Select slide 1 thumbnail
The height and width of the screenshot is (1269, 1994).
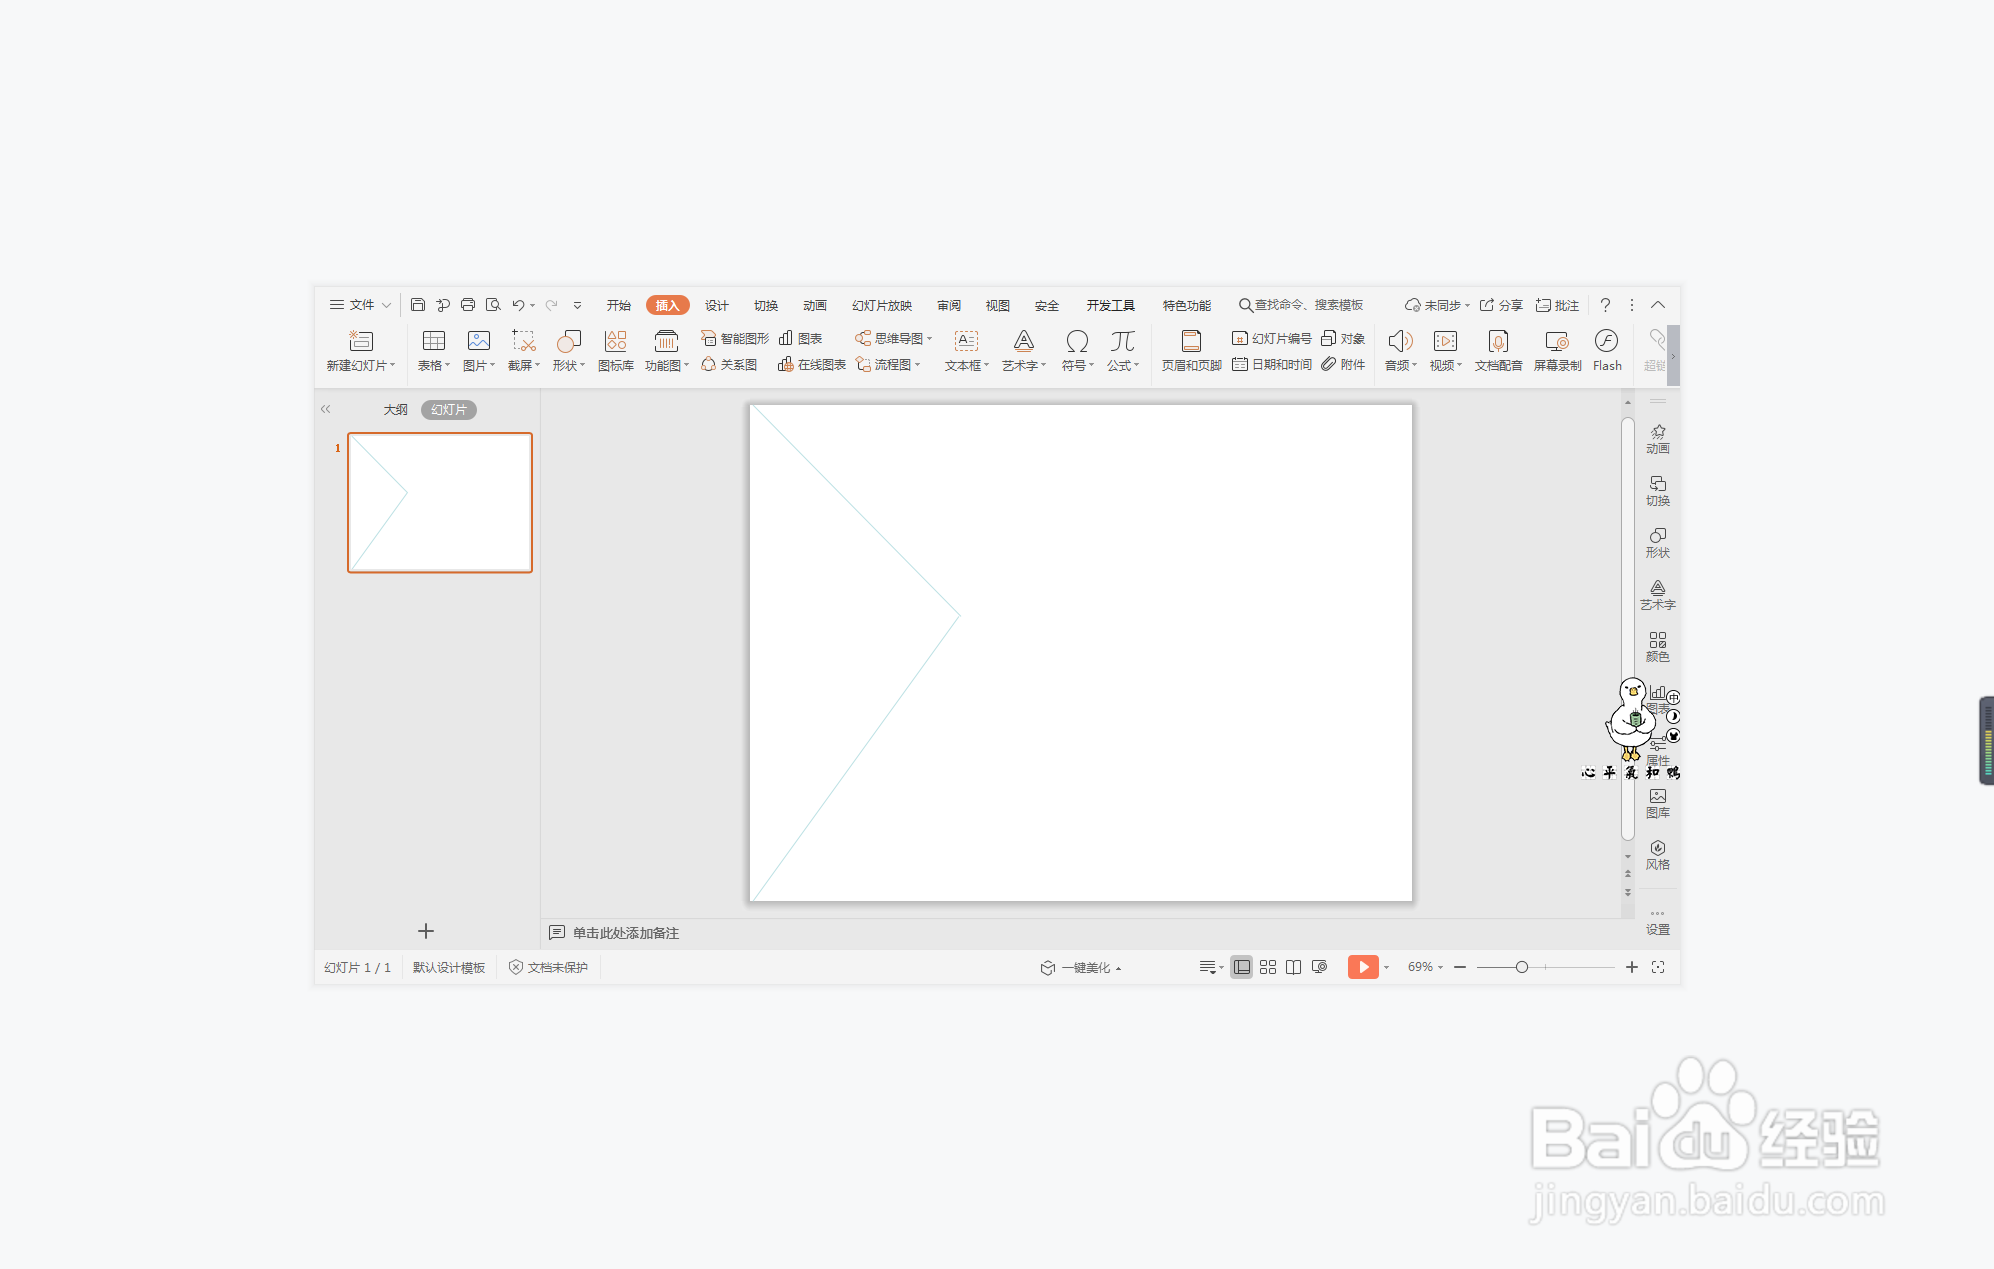tap(439, 502)
